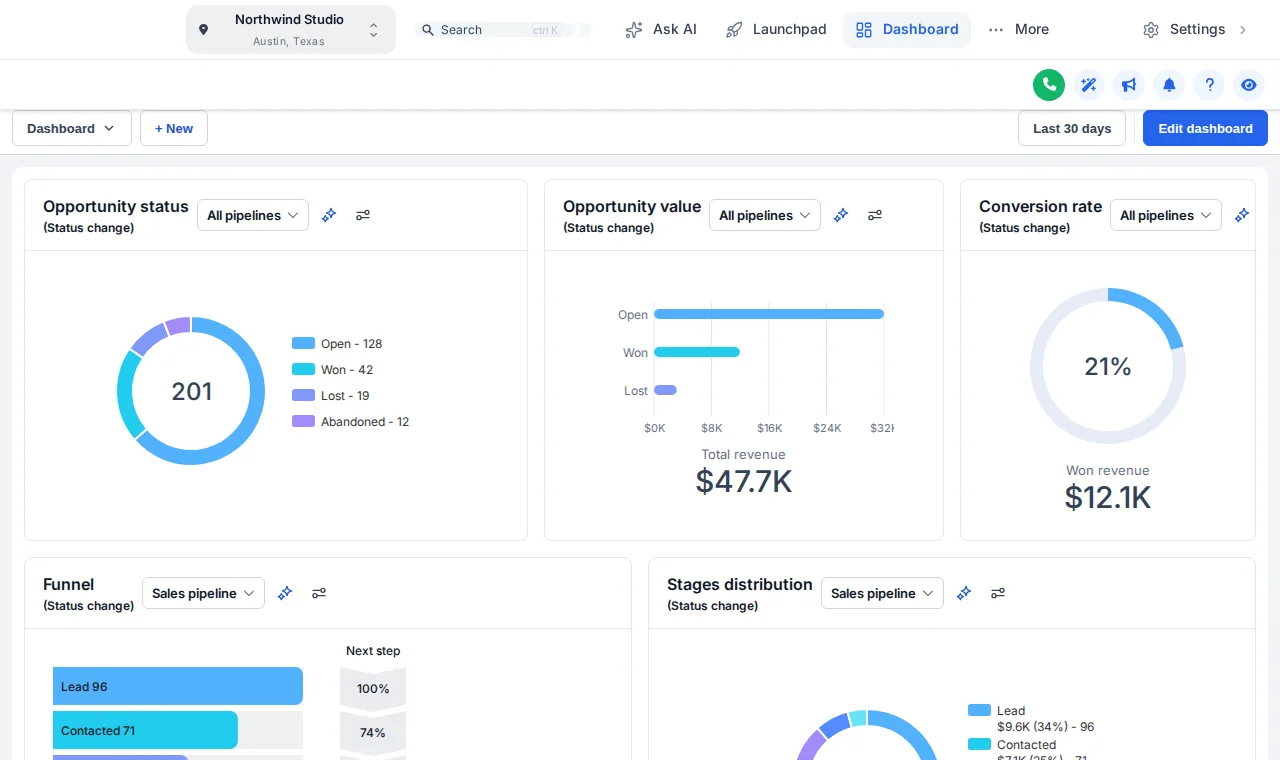Toggle the Open - 128 legend entry
1280x760 pixels.
[337, 344]
